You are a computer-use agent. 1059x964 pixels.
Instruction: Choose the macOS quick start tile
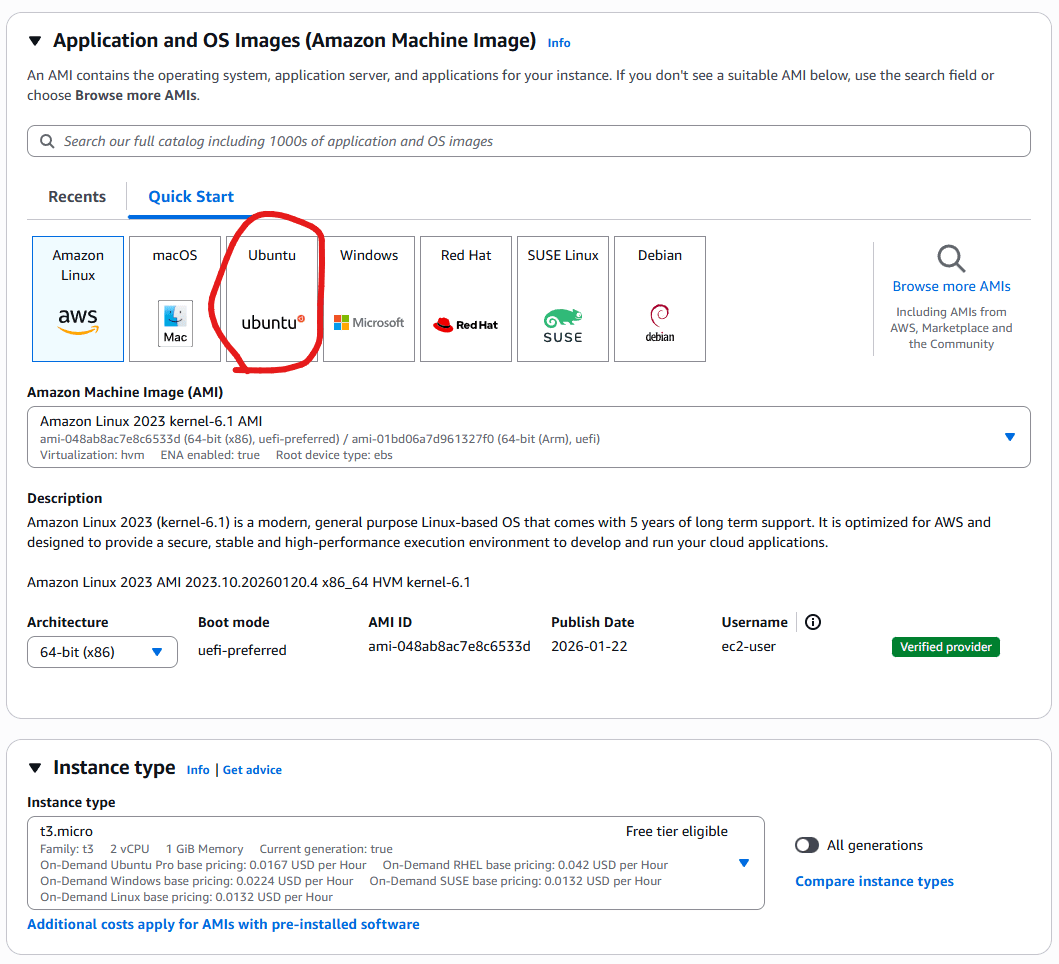pyautogui.click(x=175, y=299)
